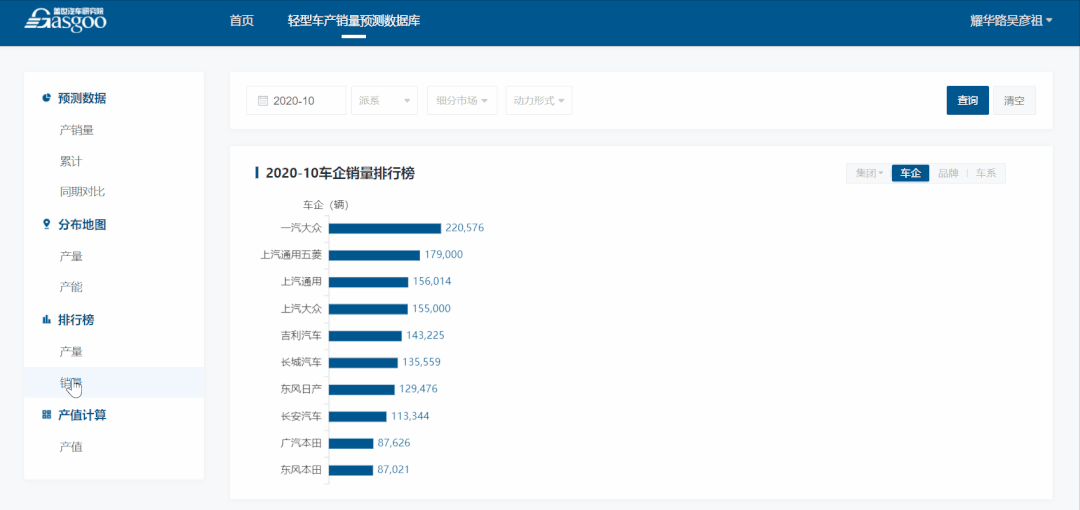1080x510 pixels.
Task: Click the value 87,021
Action: [393, 470]
